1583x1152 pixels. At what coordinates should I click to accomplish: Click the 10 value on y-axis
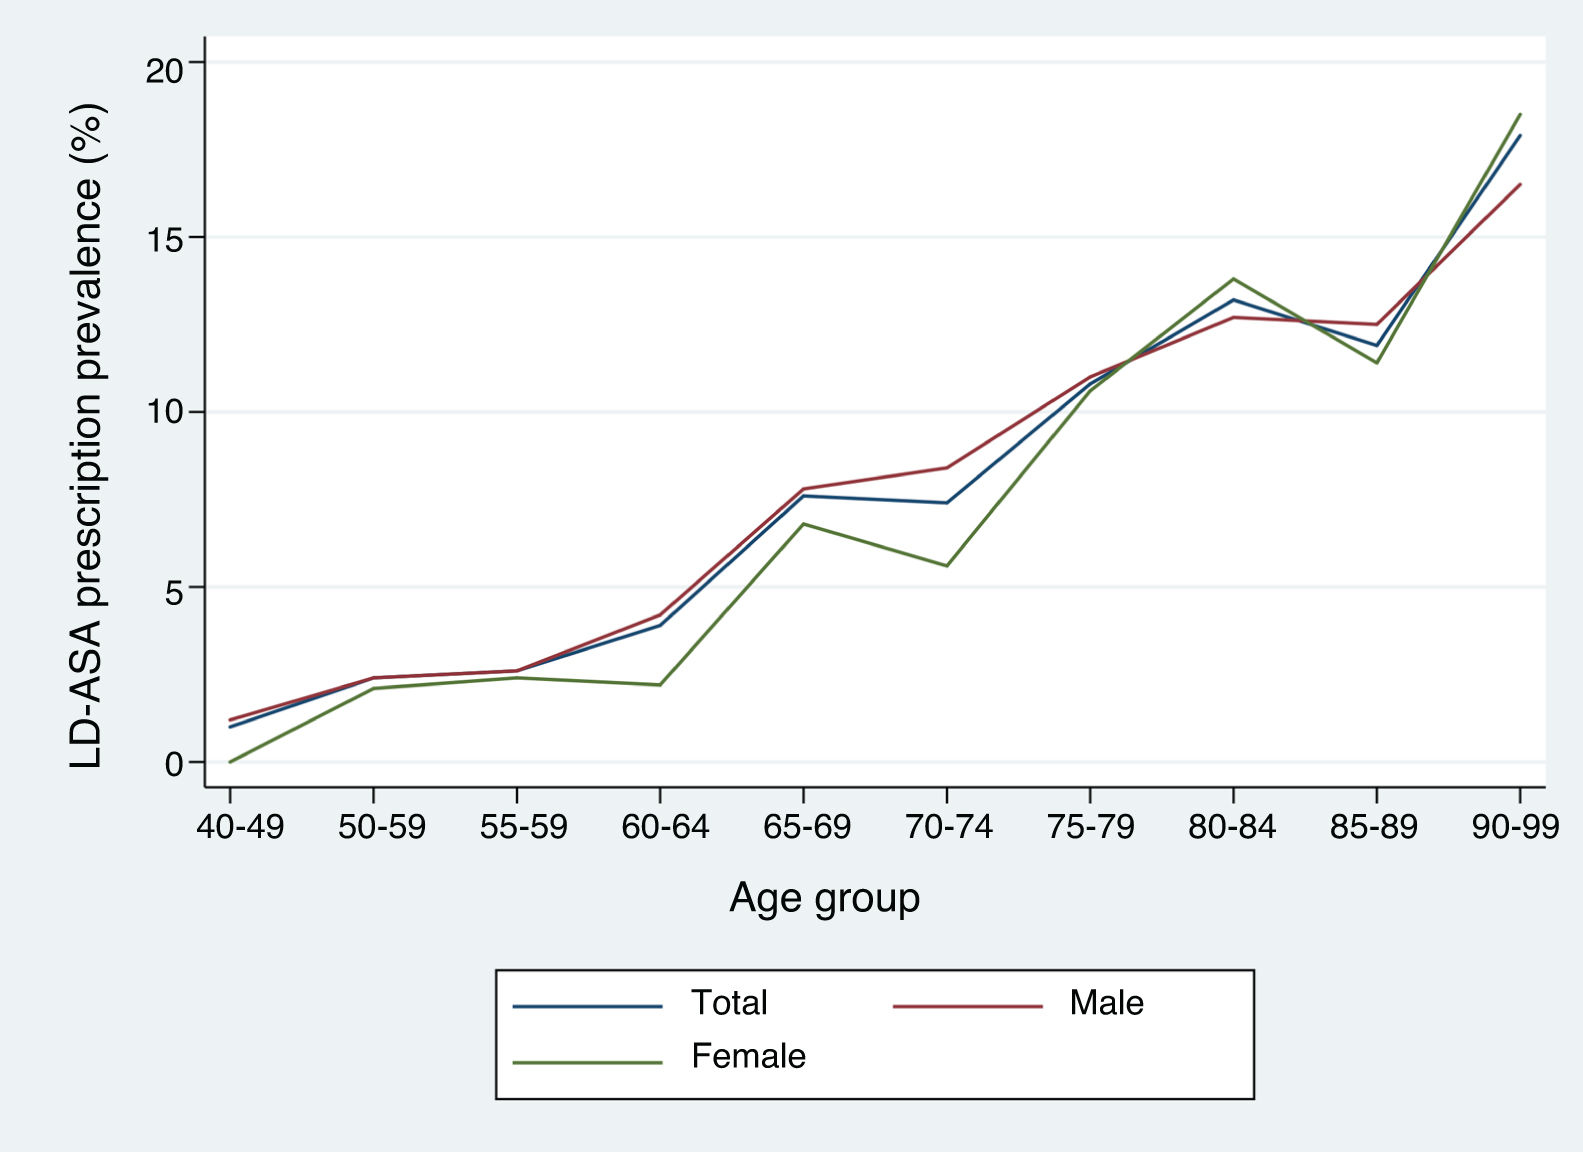pos(166,412)
